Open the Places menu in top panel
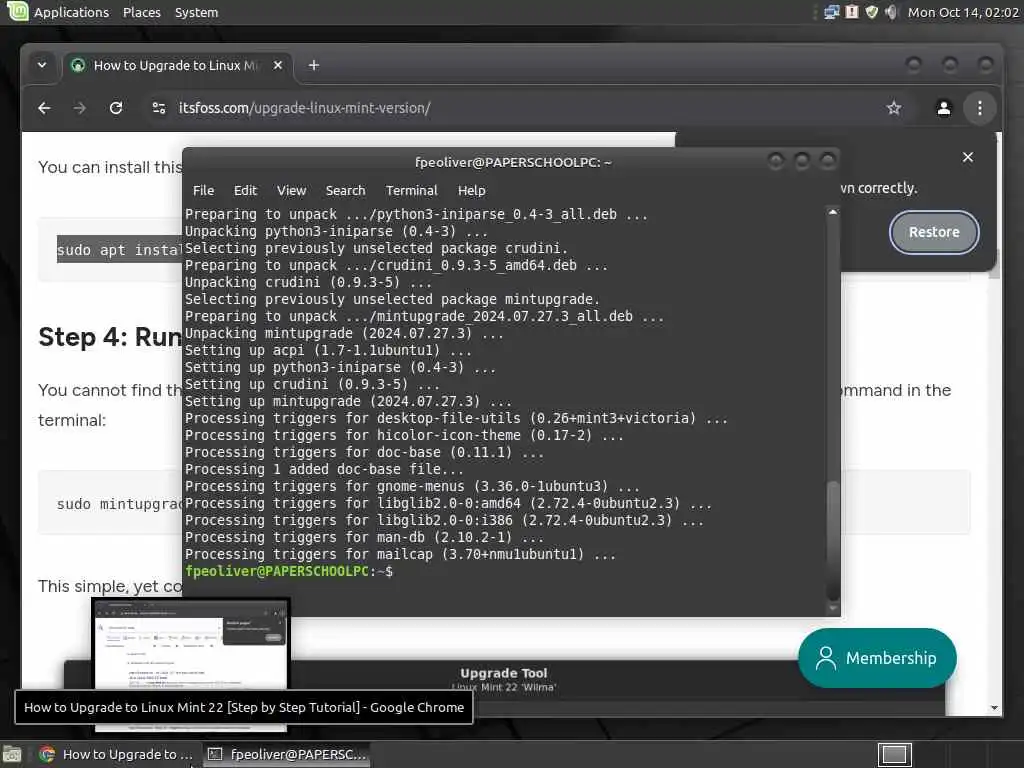Image resolution: width=1024 pixels, height=768 pixels. click(x=142, y=12)
